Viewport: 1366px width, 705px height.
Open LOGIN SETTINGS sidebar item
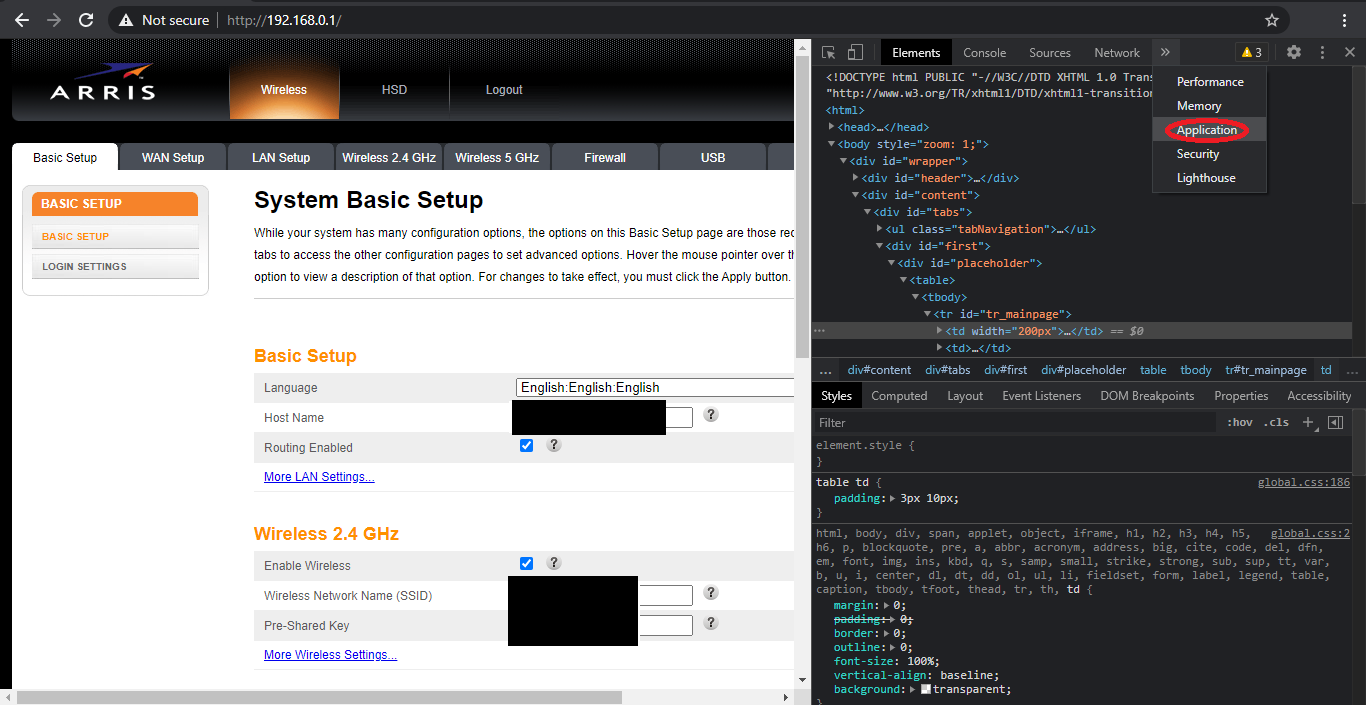(115, 266)
